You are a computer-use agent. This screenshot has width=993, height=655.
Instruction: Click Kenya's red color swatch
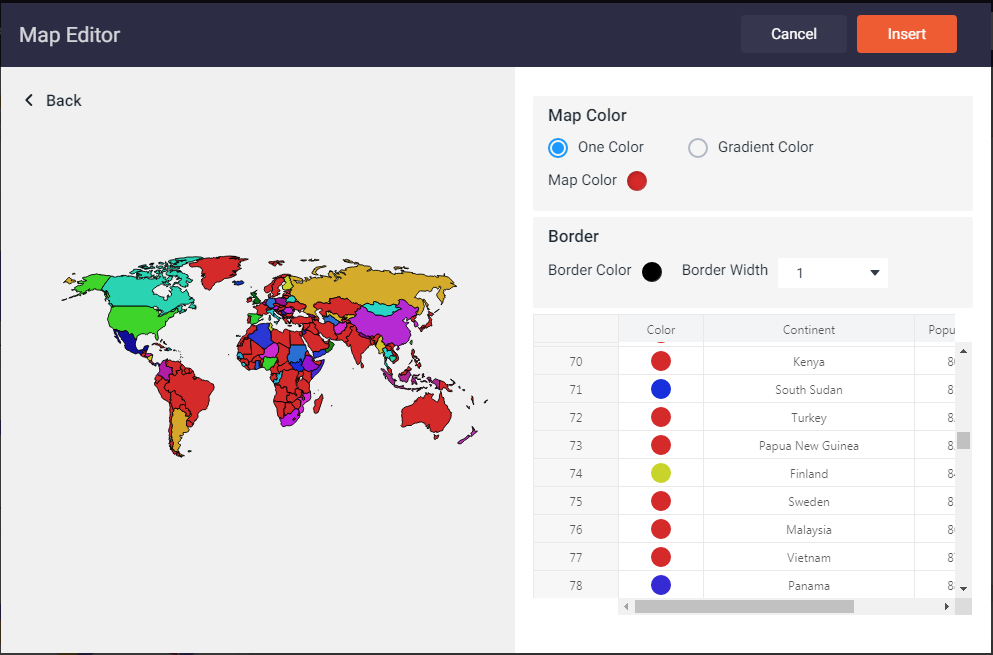tap(661, 361)
